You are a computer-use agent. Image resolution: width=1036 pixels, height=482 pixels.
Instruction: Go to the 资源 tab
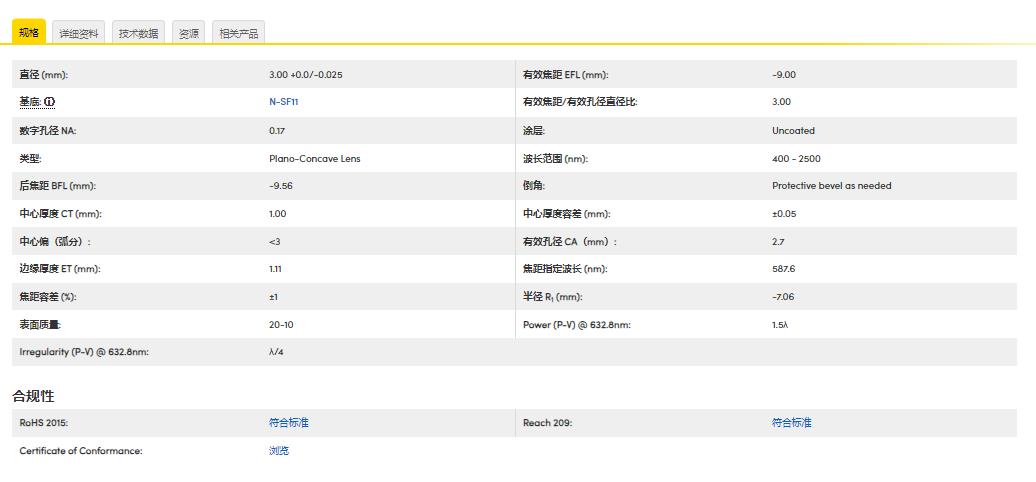pos(188,33)
